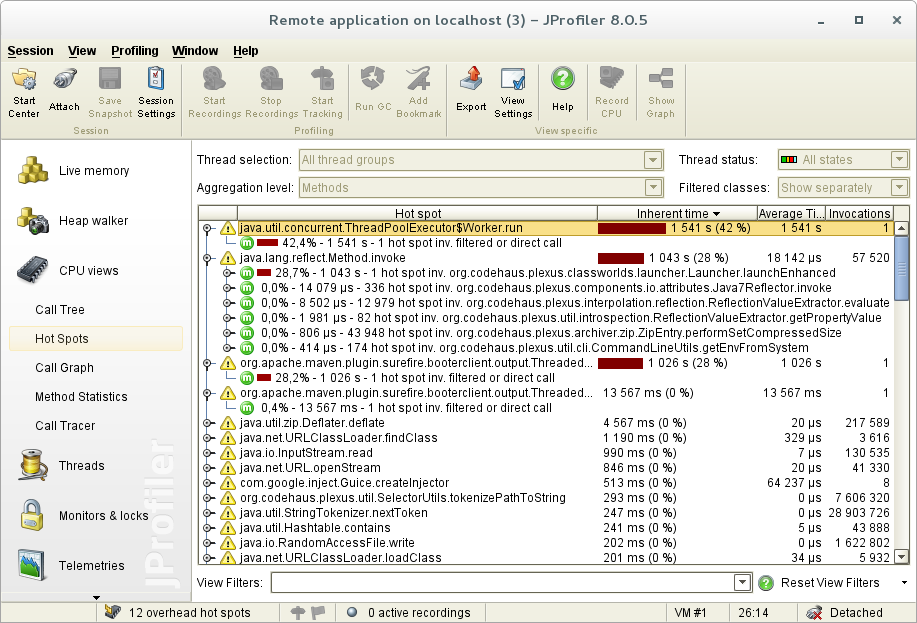Select the java.io.RandomAccessFile.write row

(x=546, y=543)
